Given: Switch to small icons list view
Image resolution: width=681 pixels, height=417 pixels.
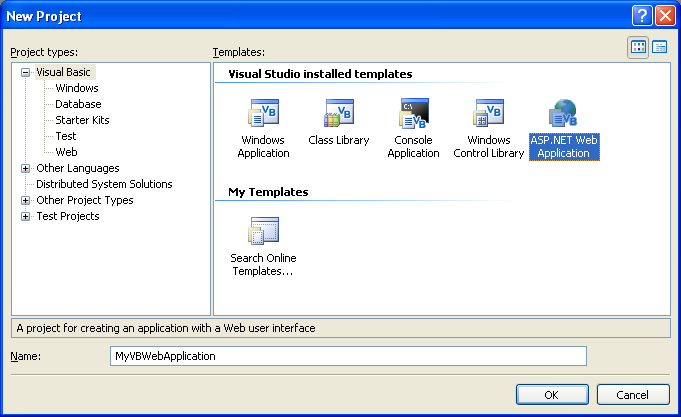Looking at the screenshot, I should pos(660,47).
